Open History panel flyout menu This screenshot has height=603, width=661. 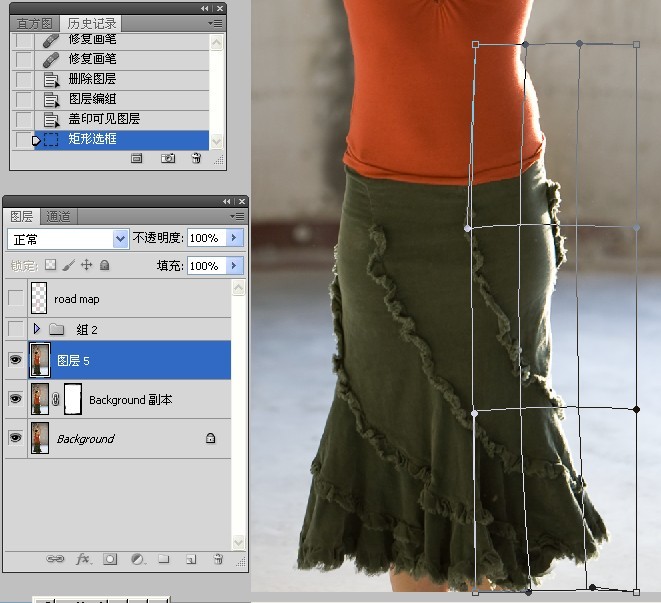pos(215,24)
